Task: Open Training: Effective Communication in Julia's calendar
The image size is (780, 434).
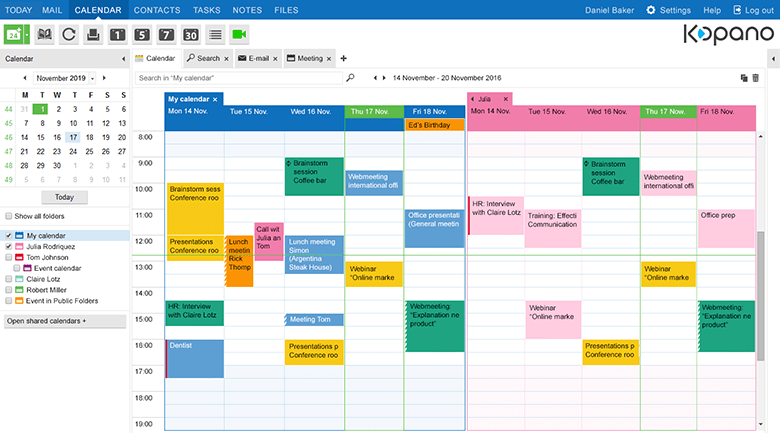Action: click(553, 228)
